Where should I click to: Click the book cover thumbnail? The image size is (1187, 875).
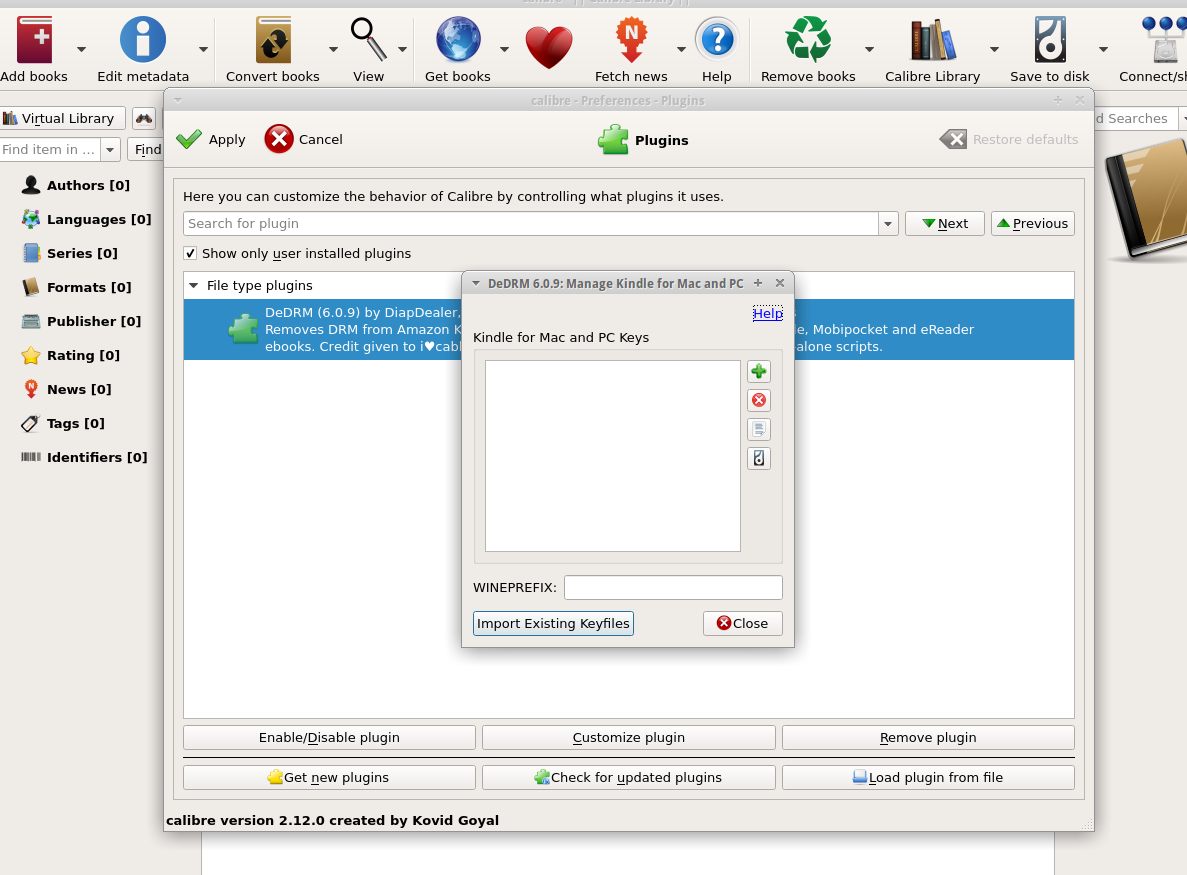tap(1146, 198)
